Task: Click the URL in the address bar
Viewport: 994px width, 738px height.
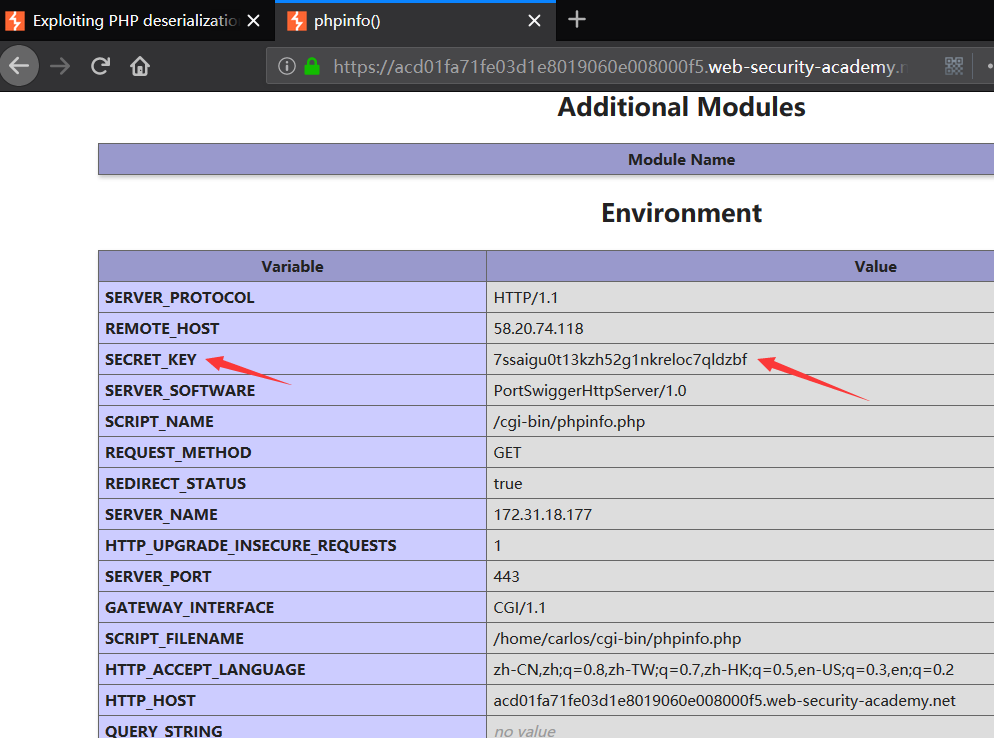Action: (621, 66)
